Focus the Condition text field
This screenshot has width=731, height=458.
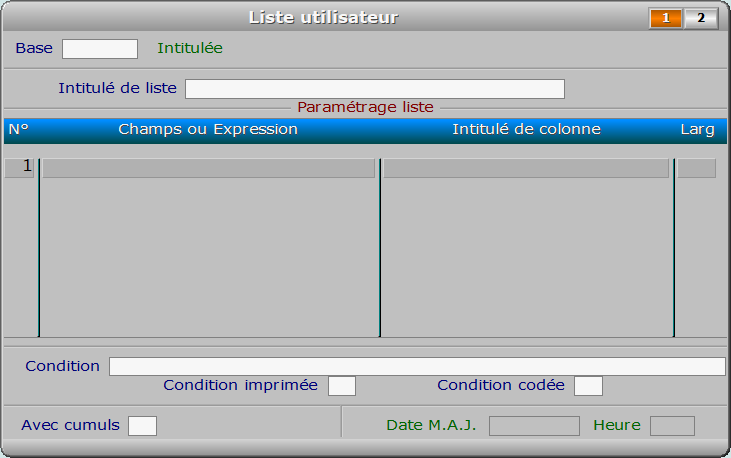pyautogui.click(x=417, y=367)
